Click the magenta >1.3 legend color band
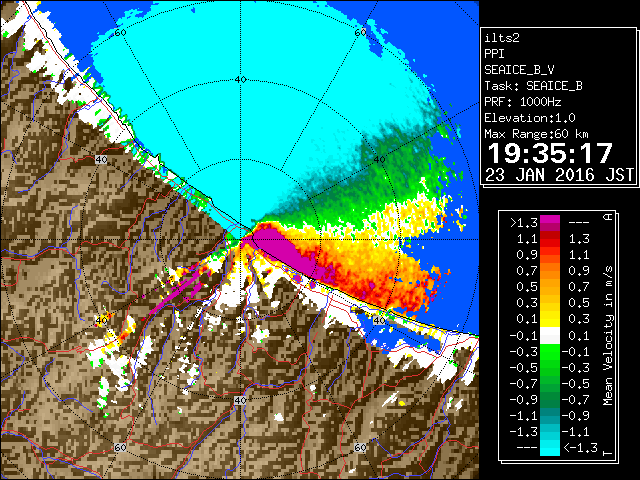This screenshot has height=480, width=640. click(x=550, y=223)
